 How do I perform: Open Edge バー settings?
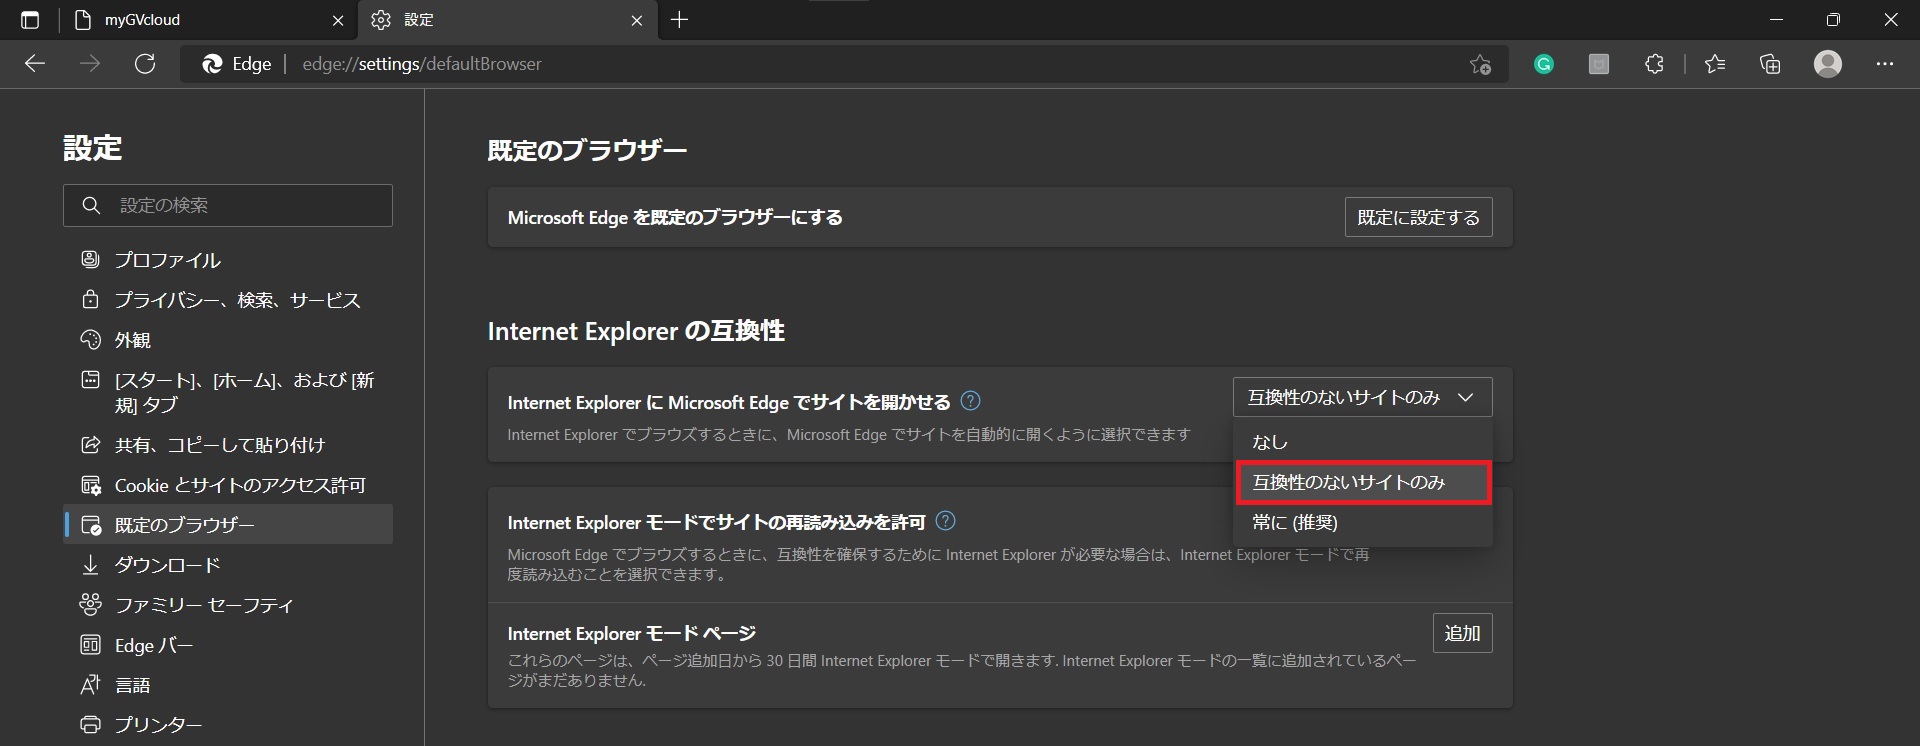coord(228,645)
